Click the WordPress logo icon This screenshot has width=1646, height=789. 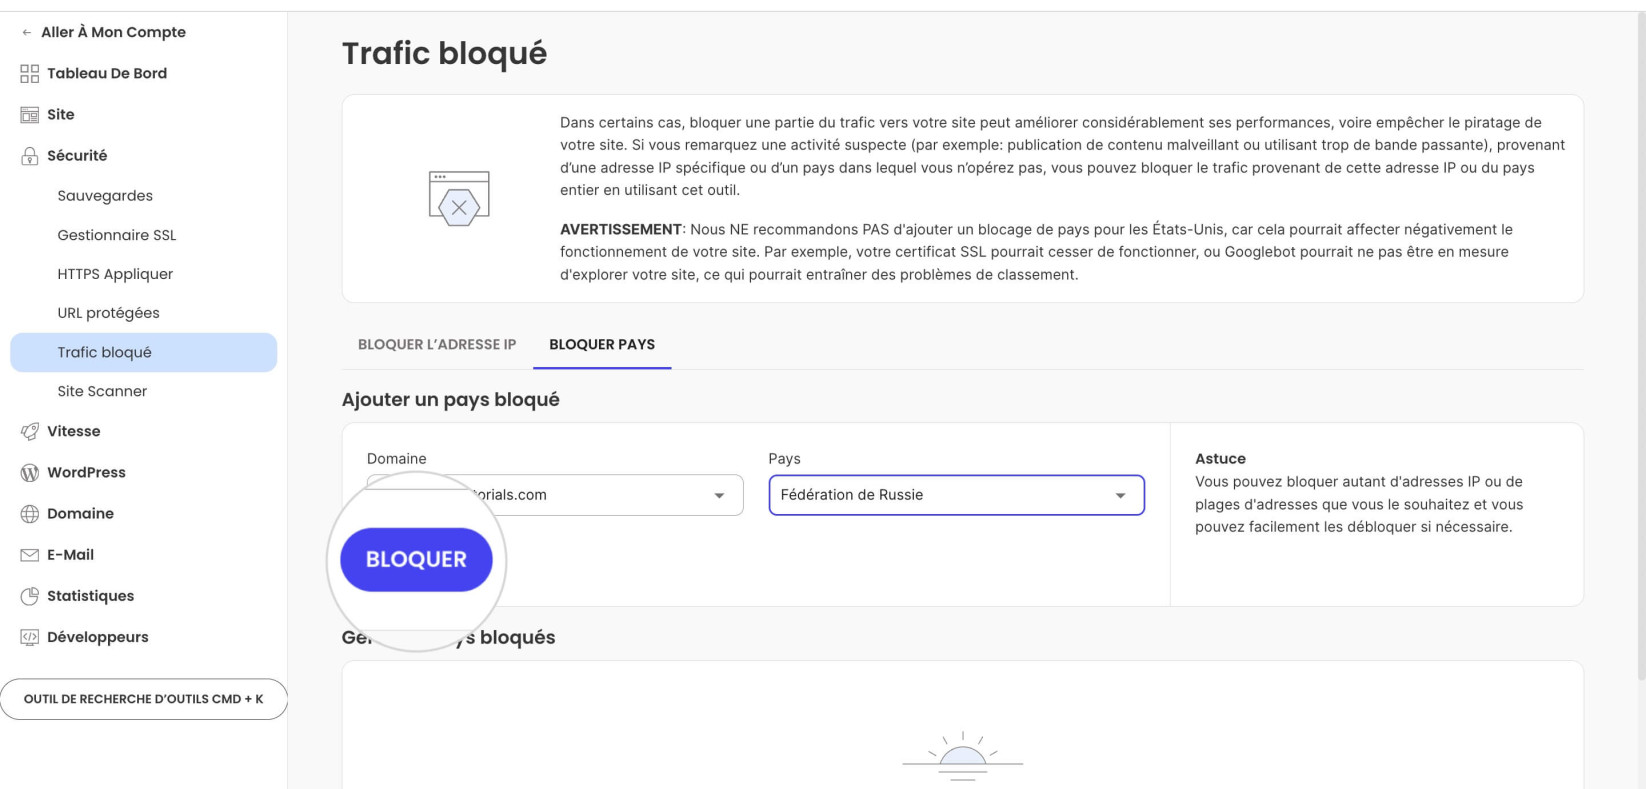pyautogui.click(x=30, y=472)
